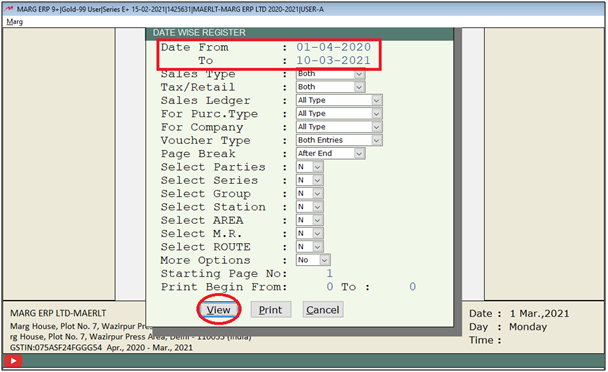Click the Voucher Type label
This screenshot has height=372, width=608.
click(x=206, y=141)
